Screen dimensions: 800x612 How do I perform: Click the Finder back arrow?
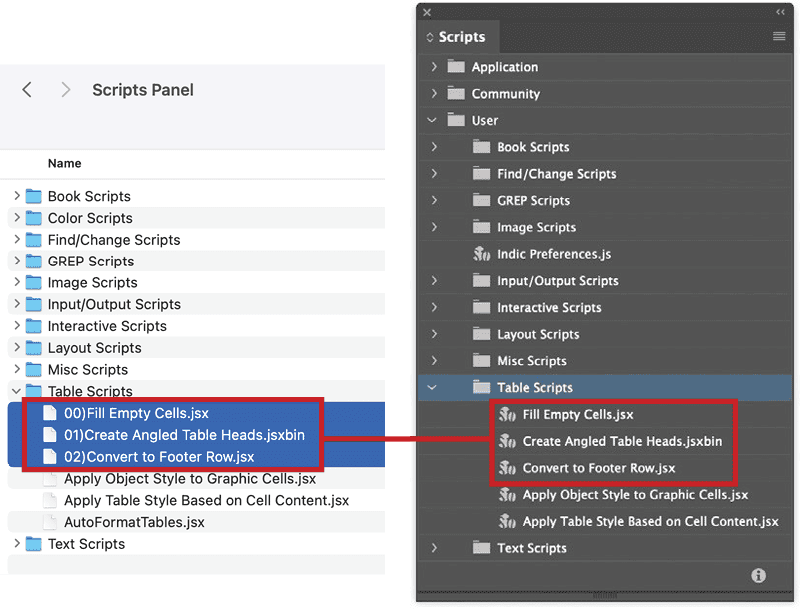(27, 90)
